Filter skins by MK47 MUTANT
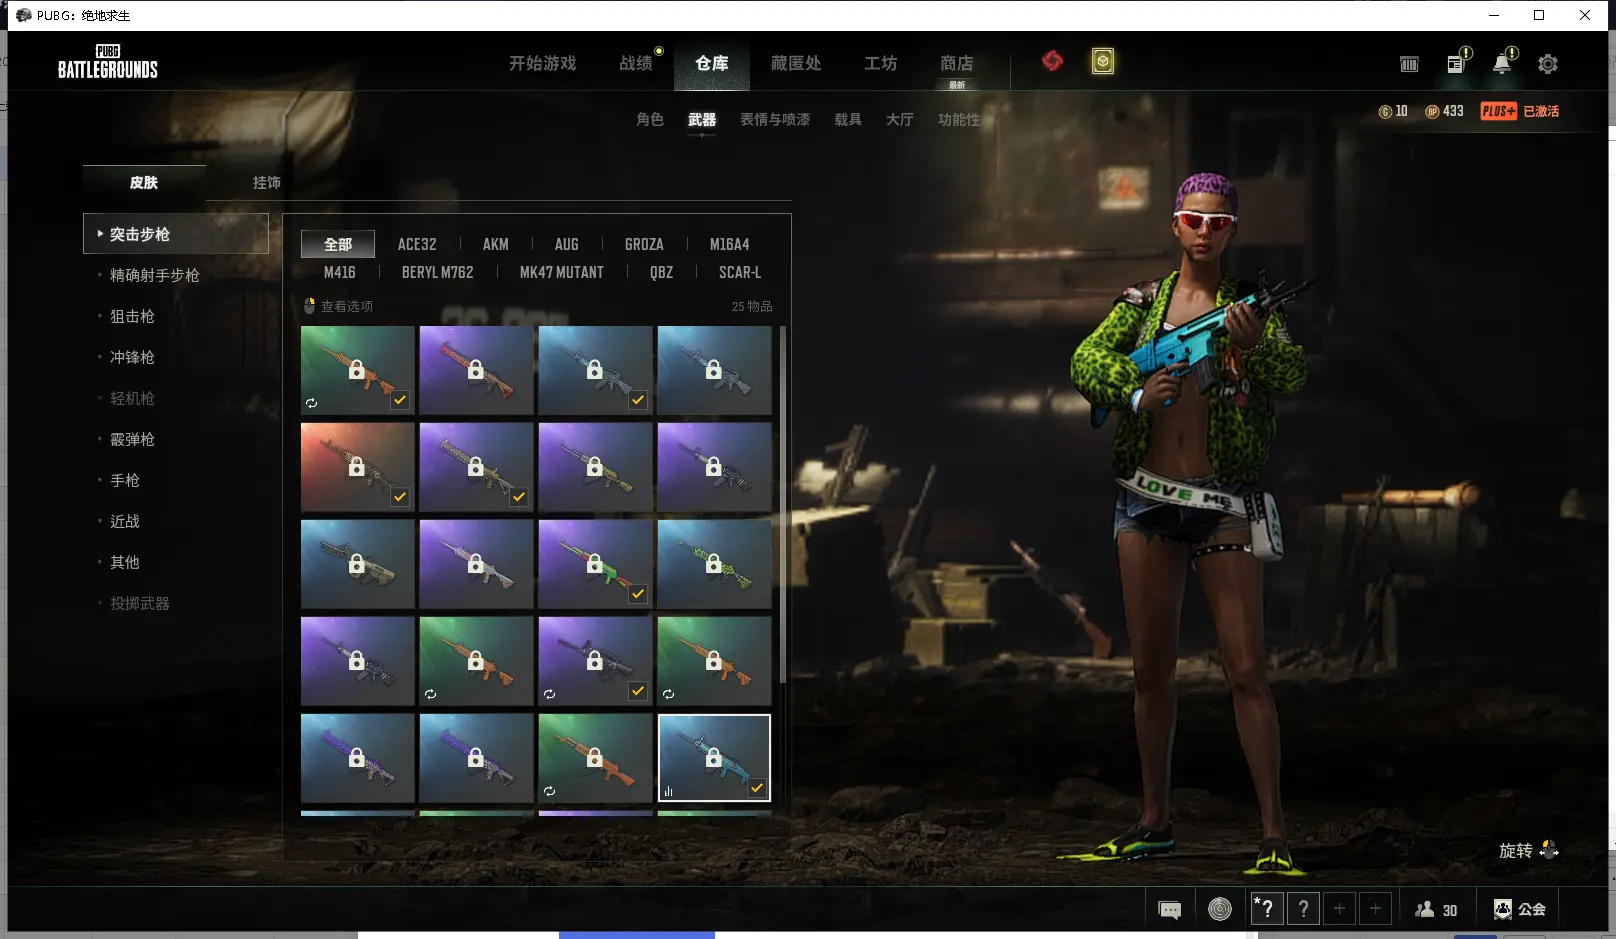The width and height of the screenshot is (1616, 939). tap(562, 272)
